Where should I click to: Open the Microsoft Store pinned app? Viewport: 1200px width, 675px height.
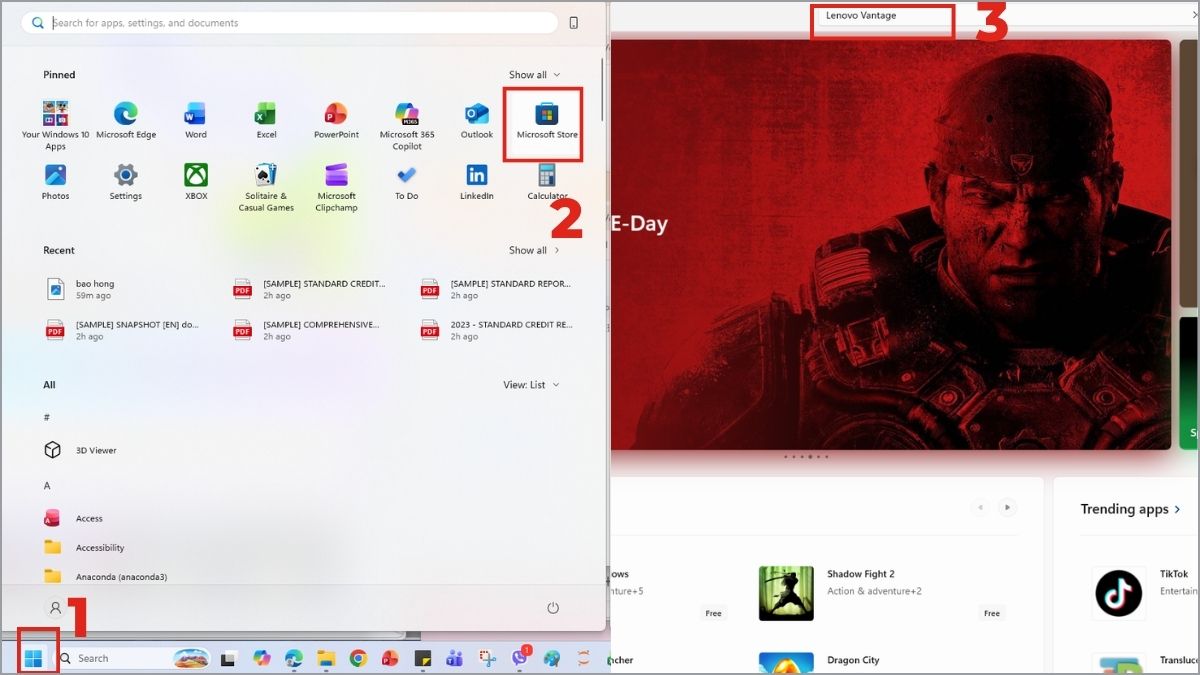(546, 120)
